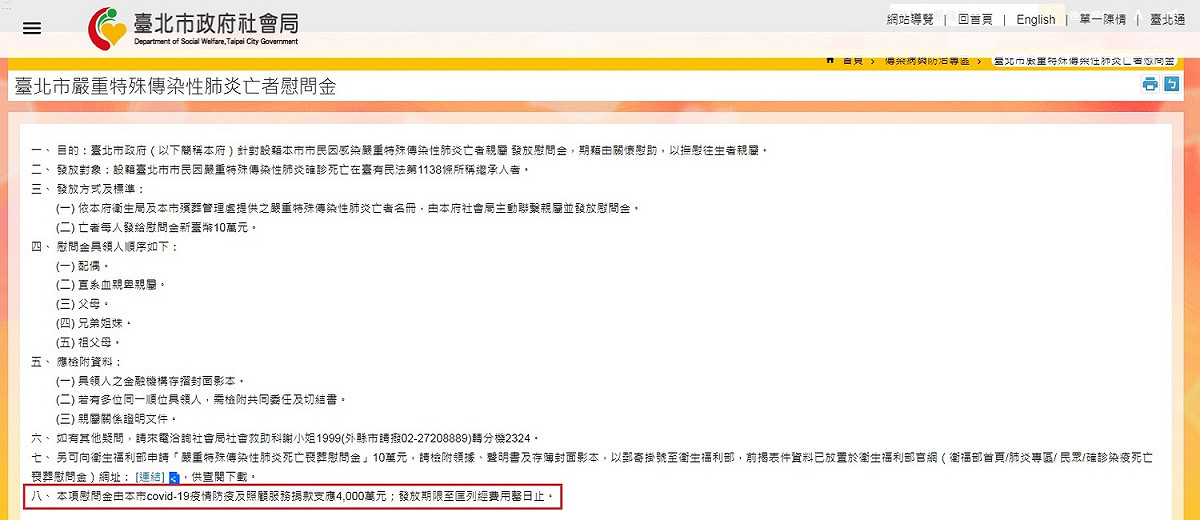Select 首頁 in the breadcrumb
This screenshot has width=1200, height=520.
pos(852,62)
